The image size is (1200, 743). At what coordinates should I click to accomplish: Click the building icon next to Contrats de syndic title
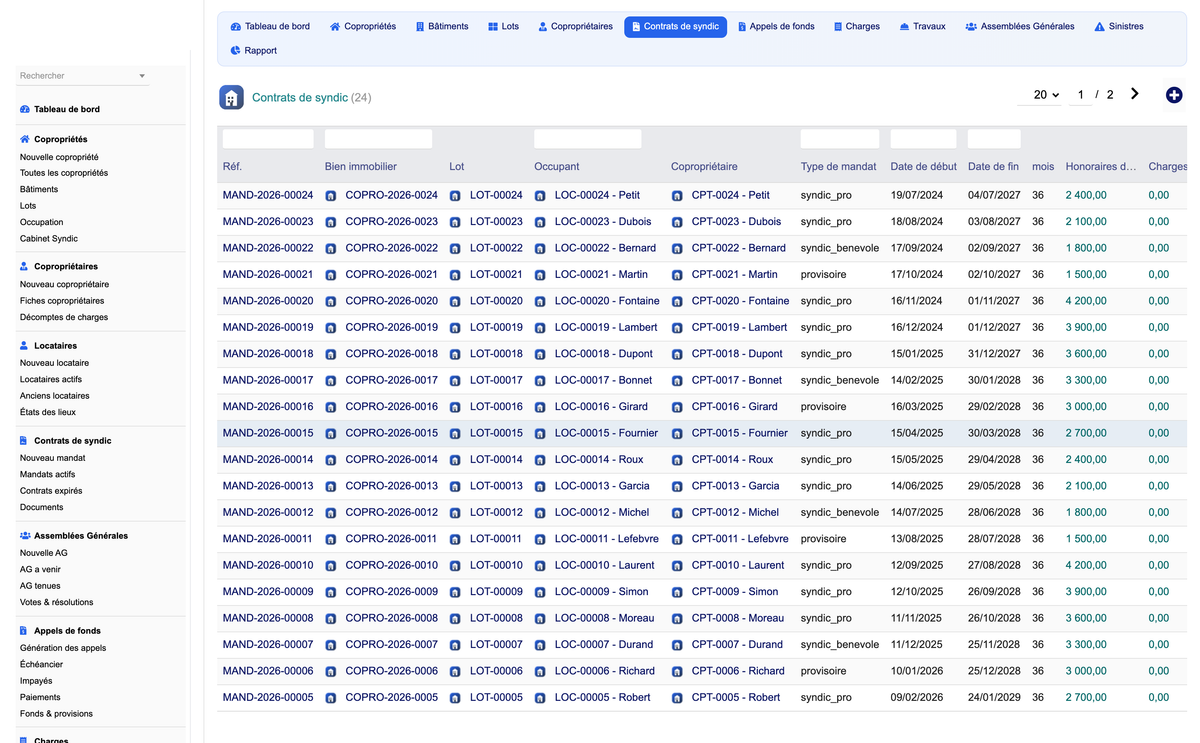pos(231,97)
